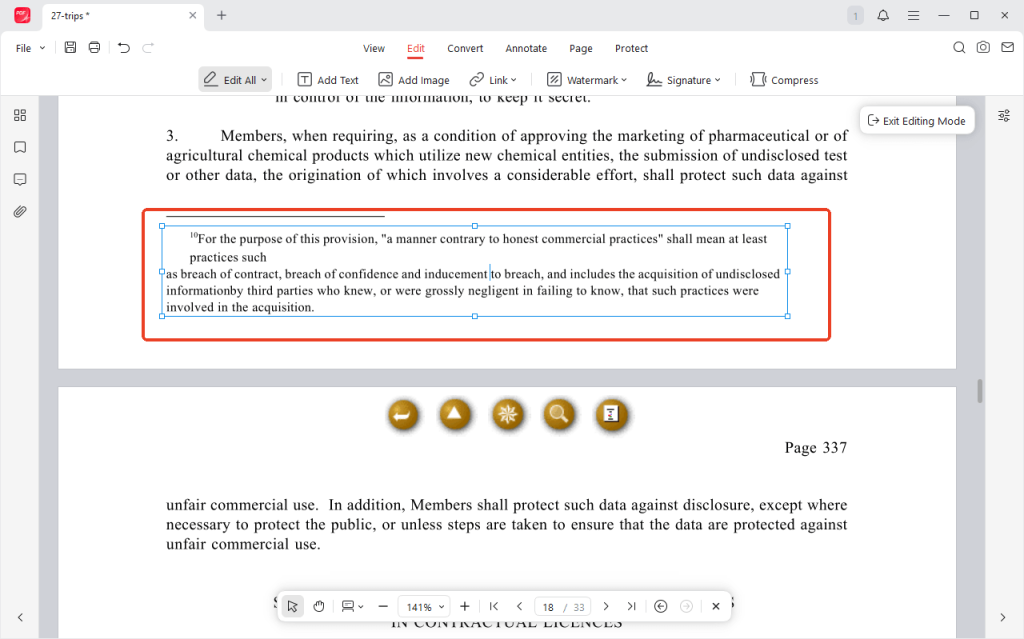This screenshot has height=639, width=1024.
Task: Open the Annotate tab
Action: click(526, 48)
